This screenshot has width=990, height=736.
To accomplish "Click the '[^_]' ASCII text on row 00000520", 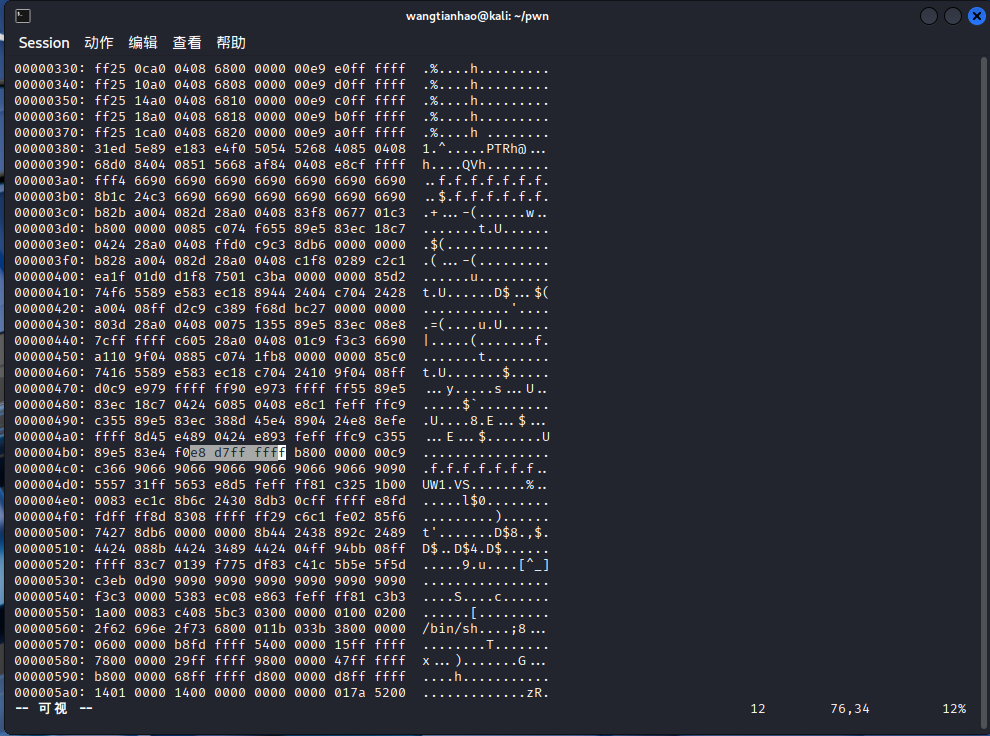I will pos(534,564).
